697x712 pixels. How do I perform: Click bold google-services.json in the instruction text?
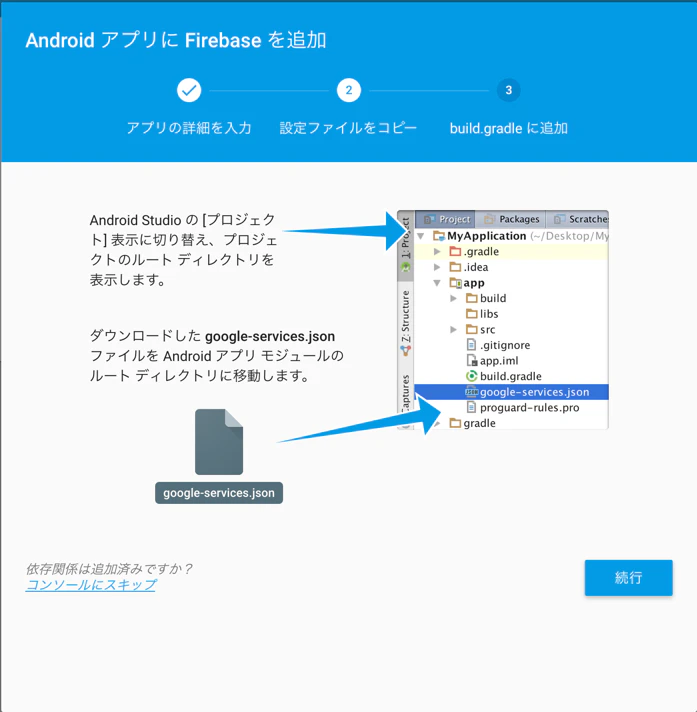click(x=270, y=336)
